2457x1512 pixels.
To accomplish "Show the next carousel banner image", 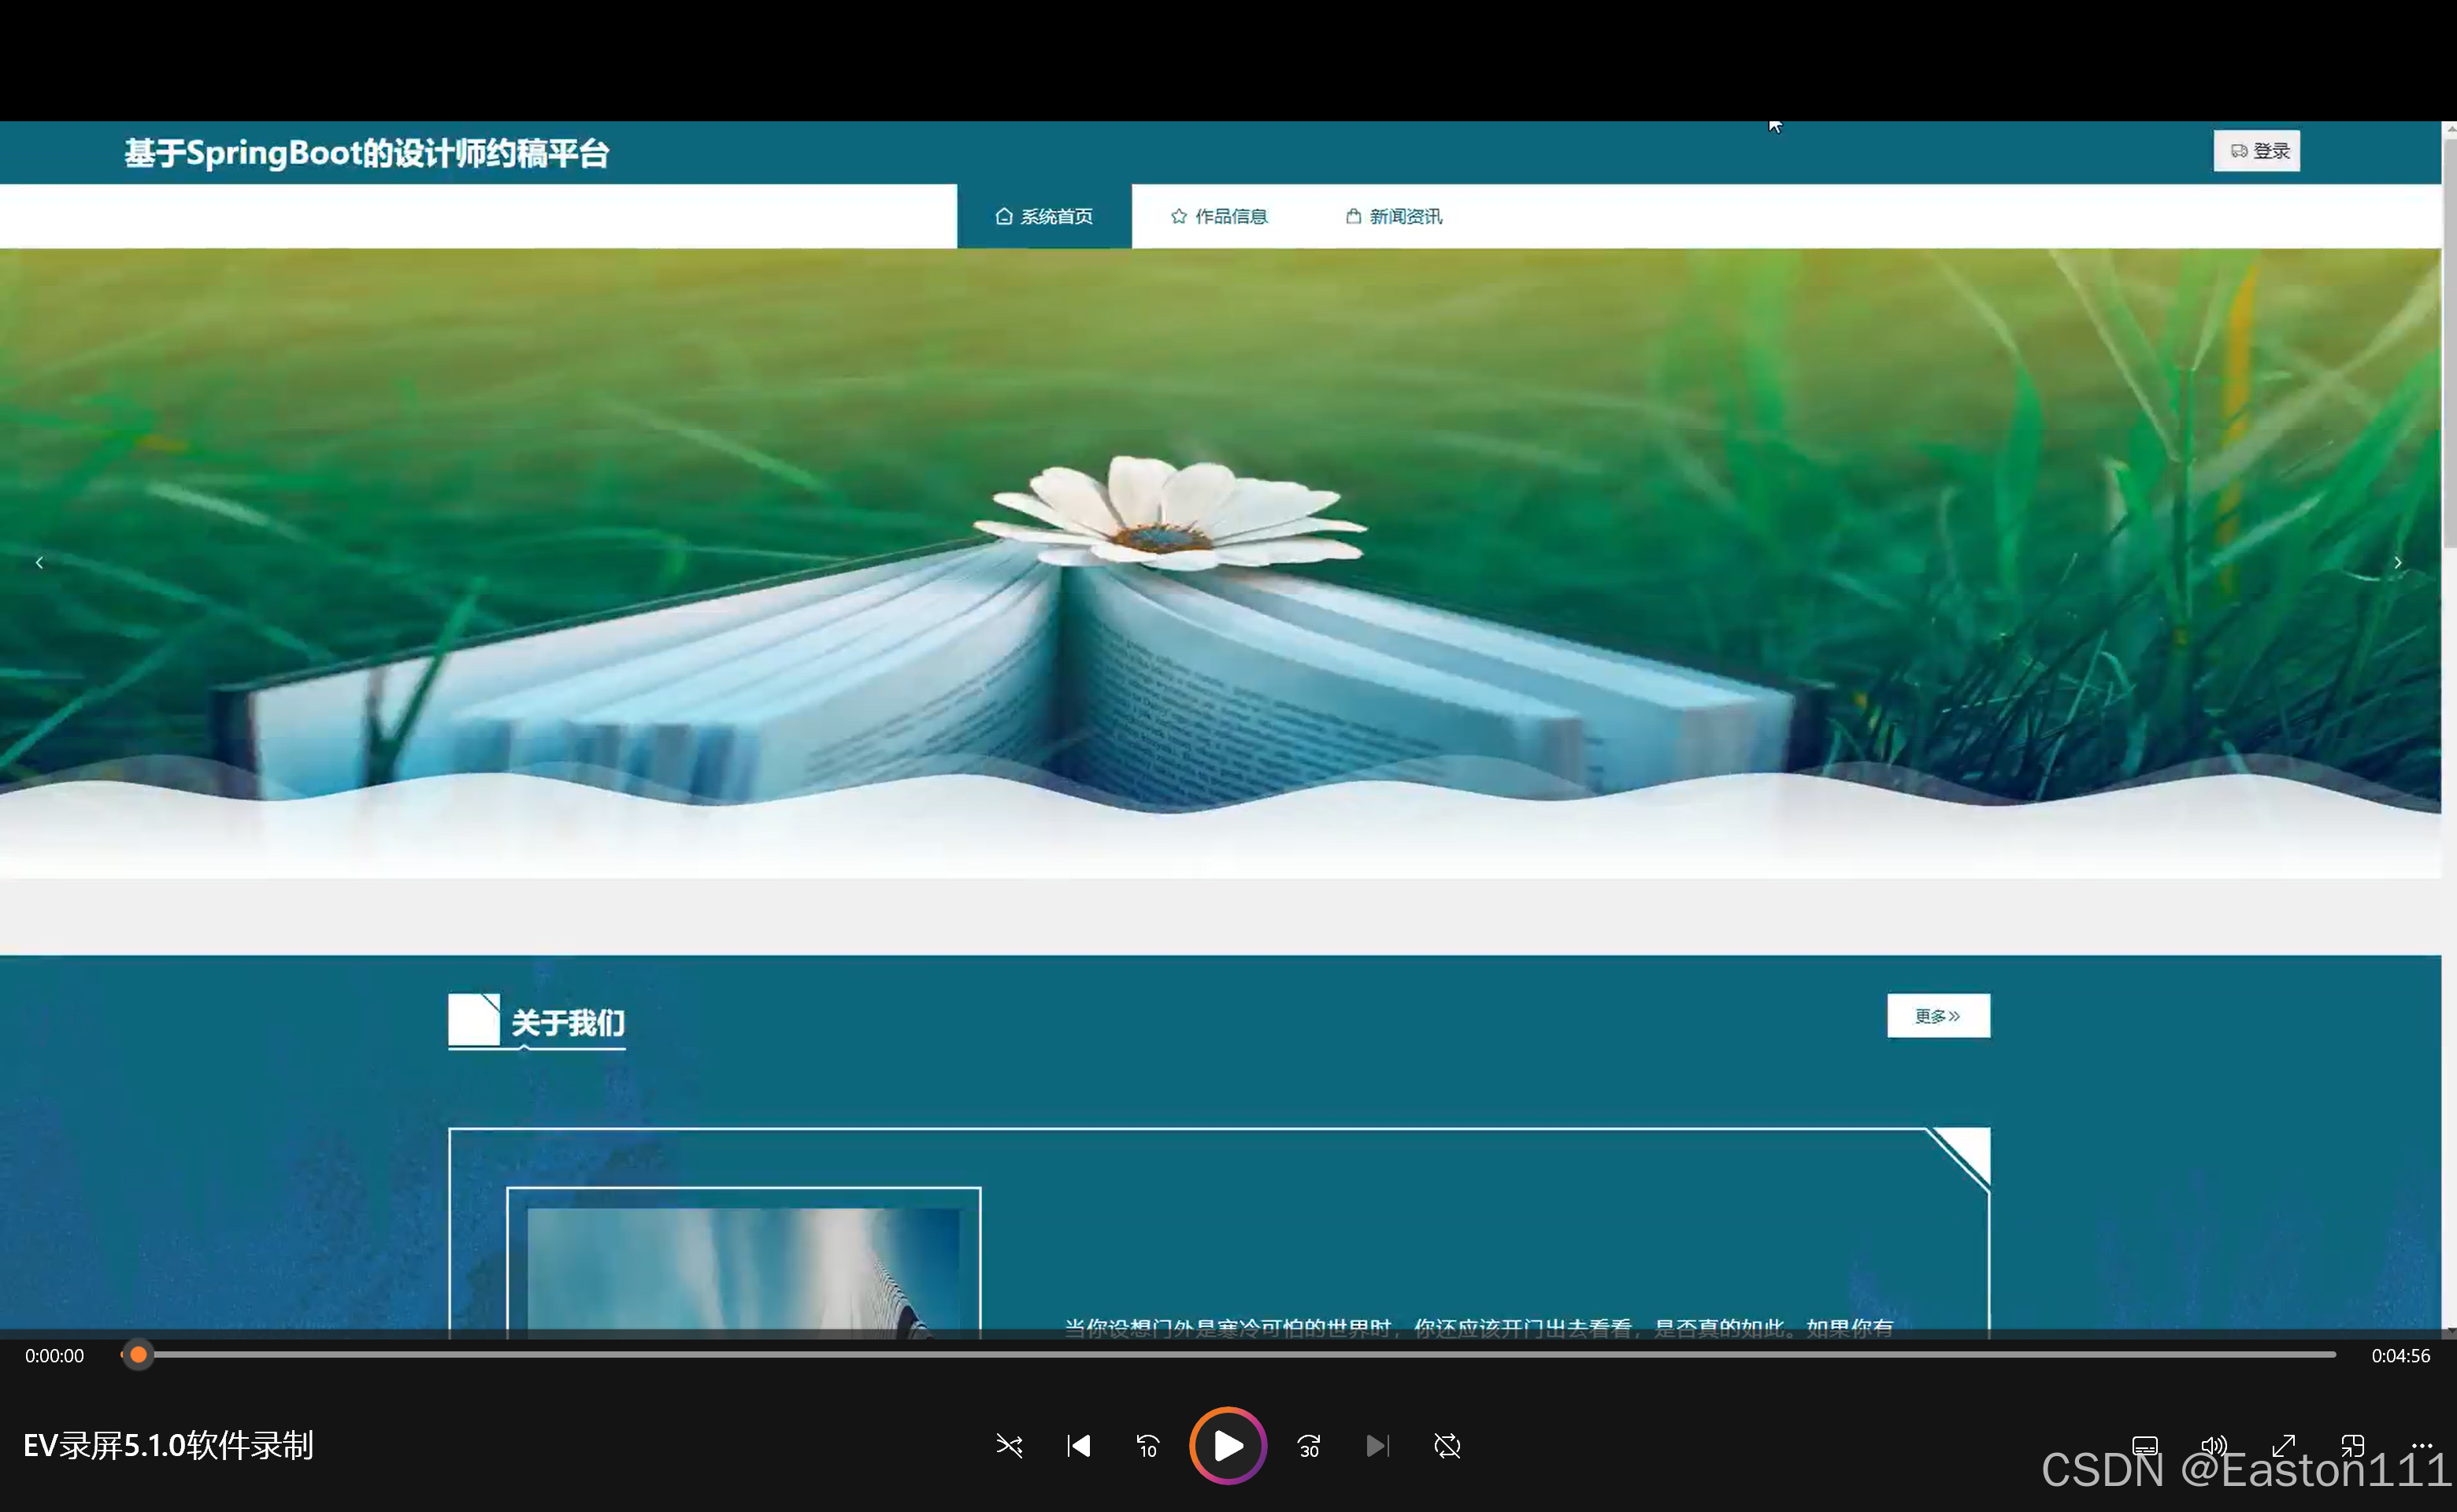I will pos(2397,563).
